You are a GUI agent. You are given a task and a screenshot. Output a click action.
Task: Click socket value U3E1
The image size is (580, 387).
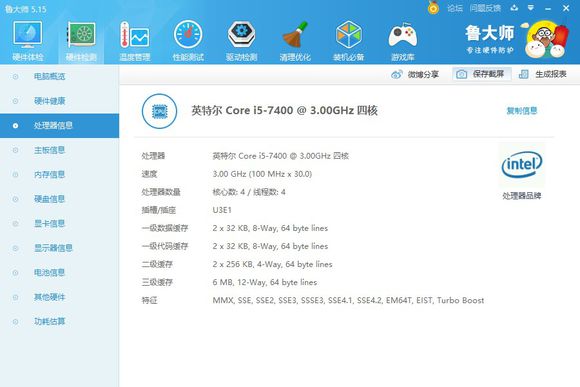tap(222, 210)
